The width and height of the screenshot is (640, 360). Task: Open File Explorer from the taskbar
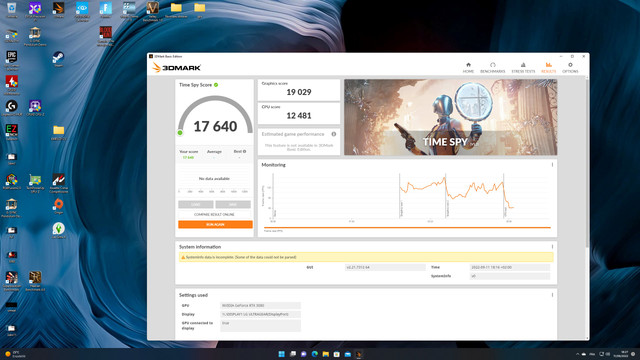tap(326, 354)
